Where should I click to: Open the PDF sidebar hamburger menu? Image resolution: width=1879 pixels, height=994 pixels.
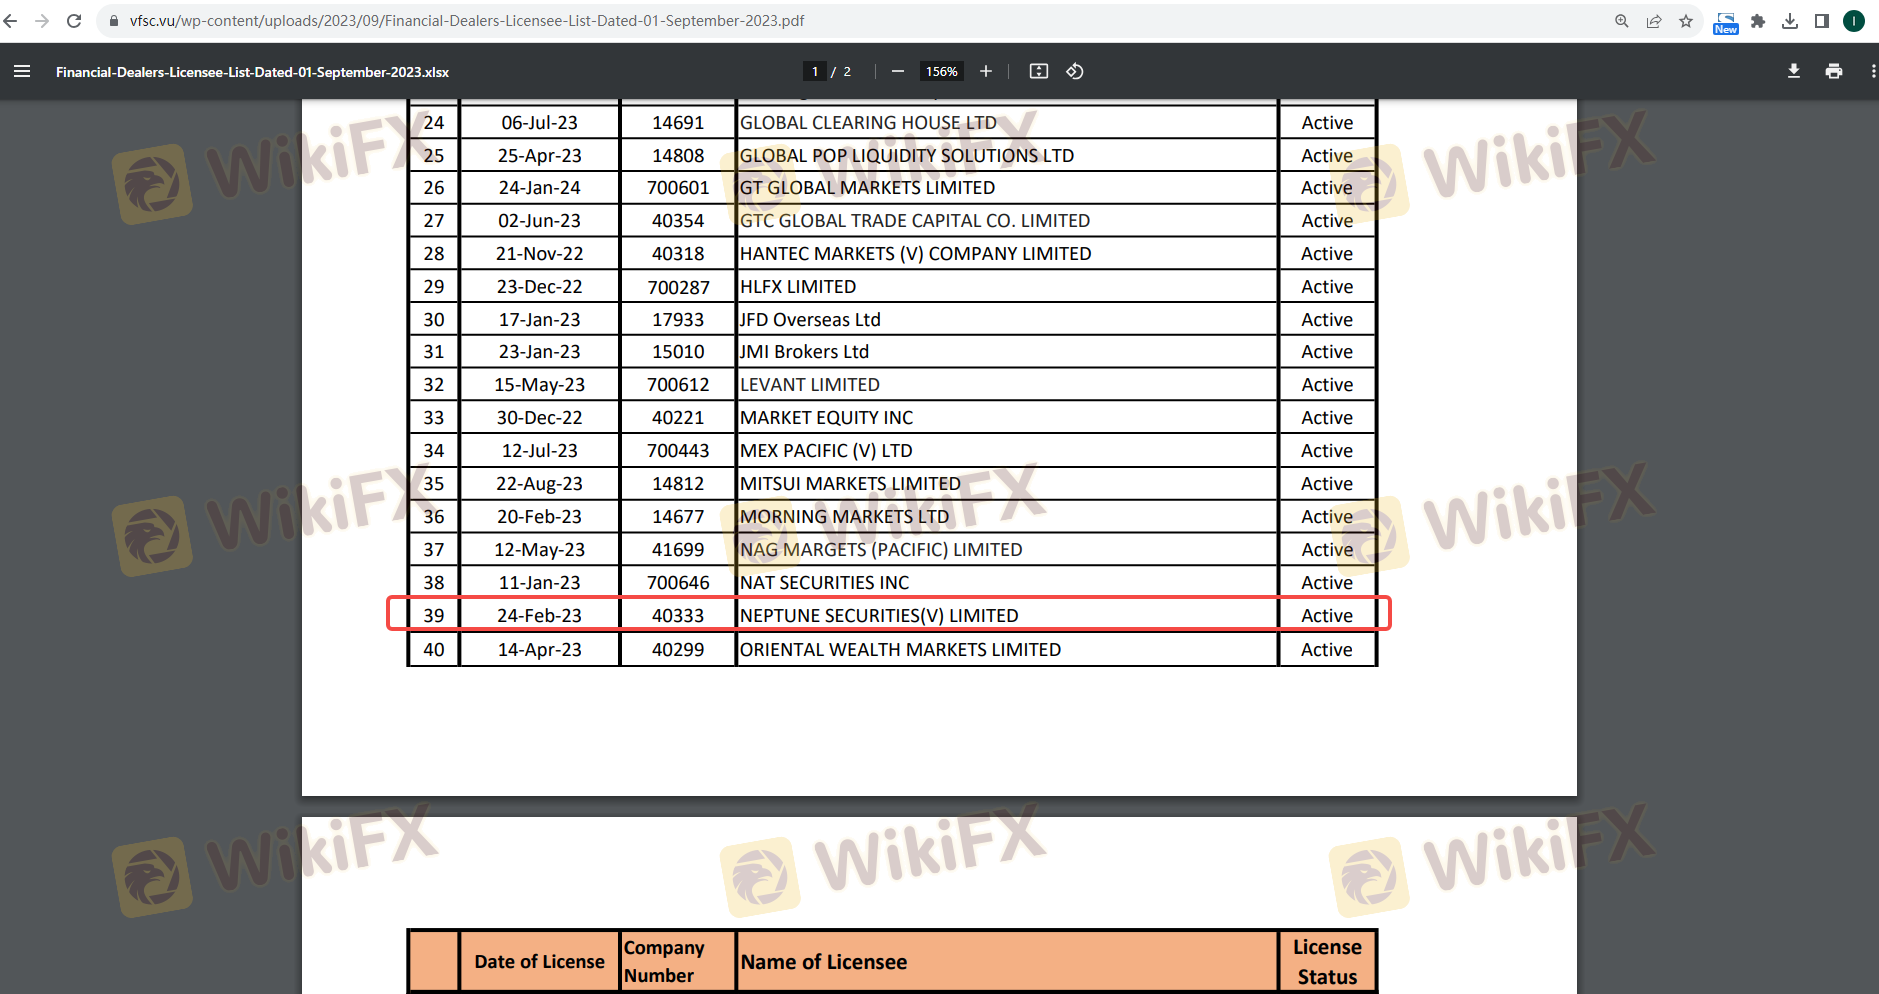pos(22,71)
